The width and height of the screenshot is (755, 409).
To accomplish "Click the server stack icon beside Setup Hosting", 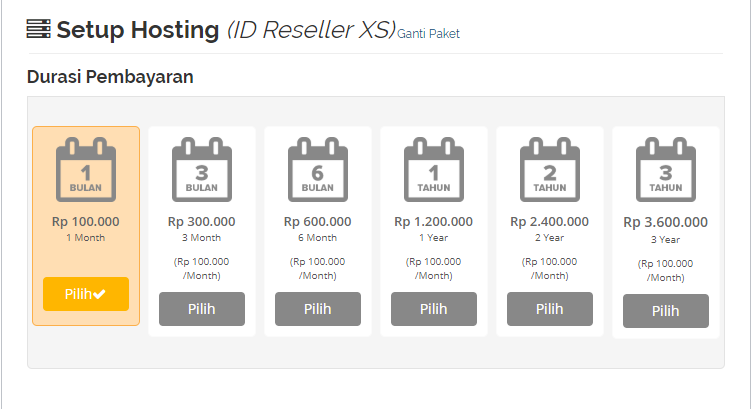I will 39,29.
